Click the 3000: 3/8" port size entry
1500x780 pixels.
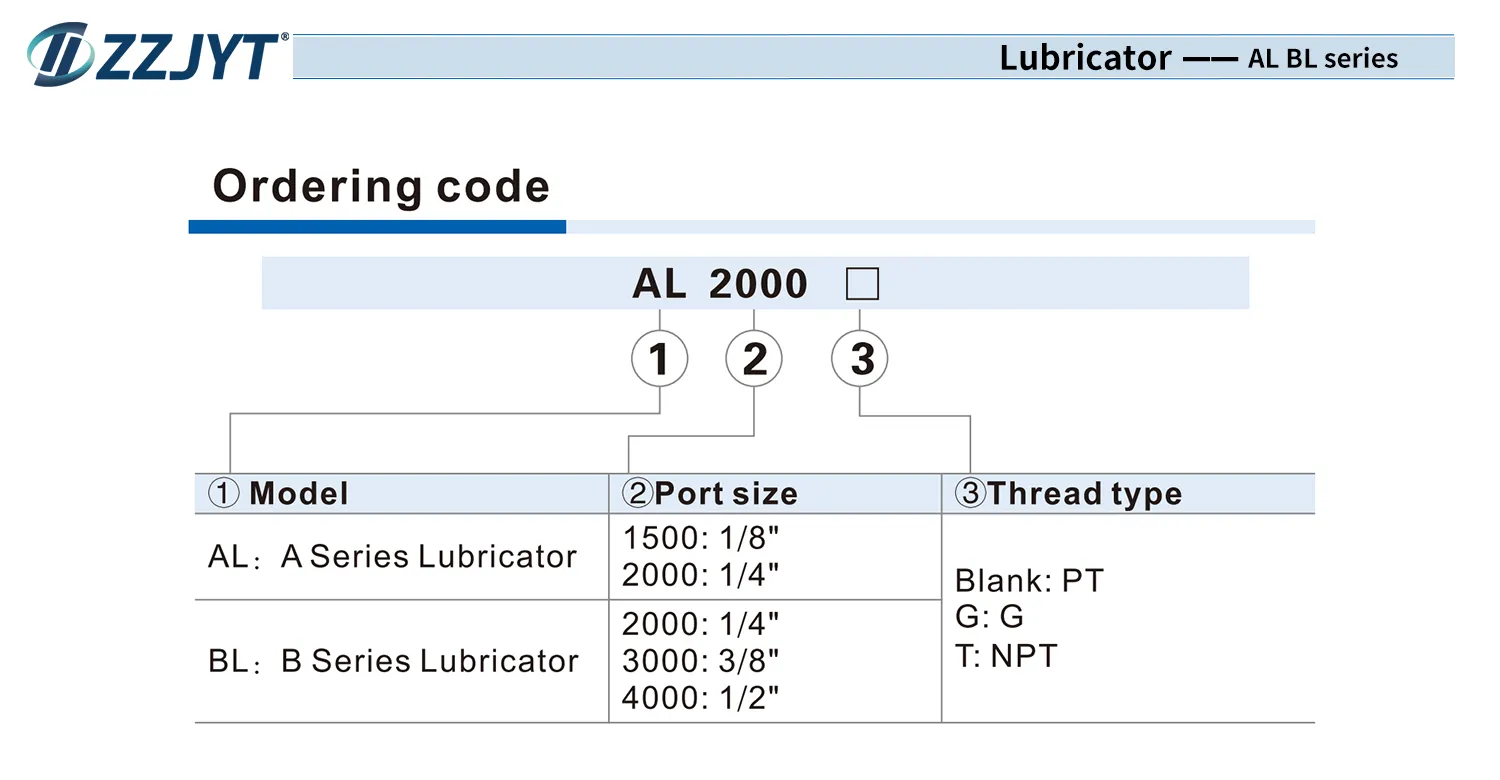(x=700, y=661)
